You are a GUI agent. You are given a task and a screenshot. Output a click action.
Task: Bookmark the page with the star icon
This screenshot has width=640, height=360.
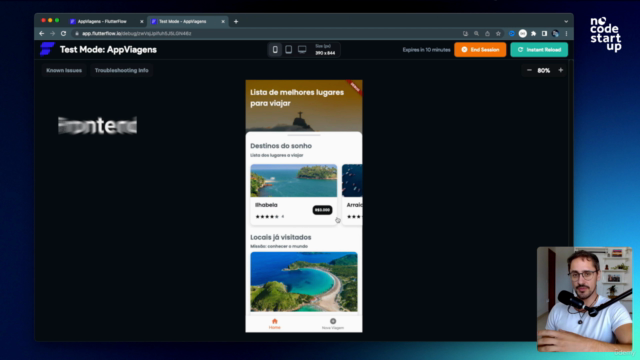coord(498,33)
